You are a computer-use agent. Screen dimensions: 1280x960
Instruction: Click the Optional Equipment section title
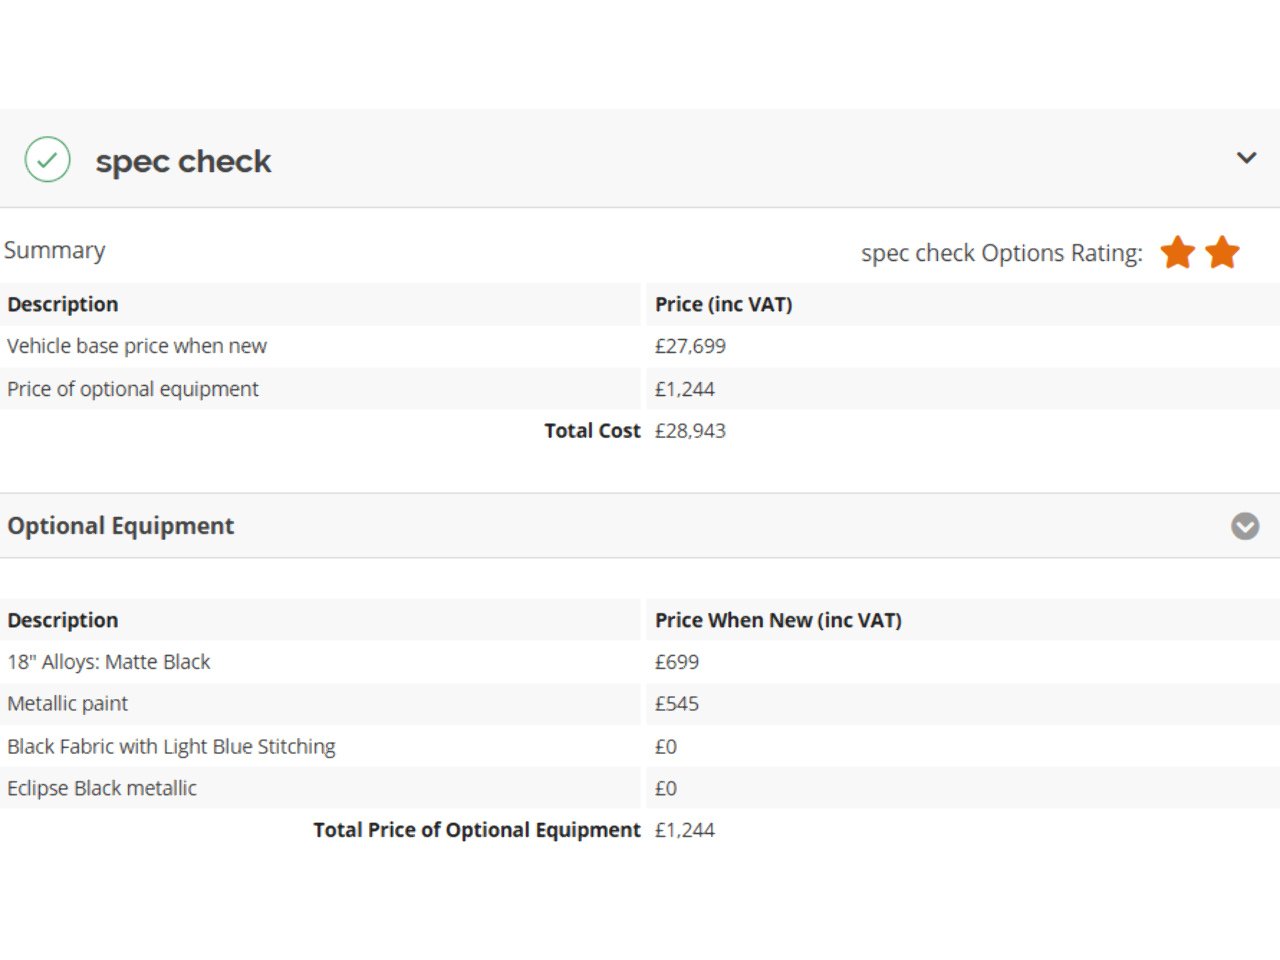point(121,526)
